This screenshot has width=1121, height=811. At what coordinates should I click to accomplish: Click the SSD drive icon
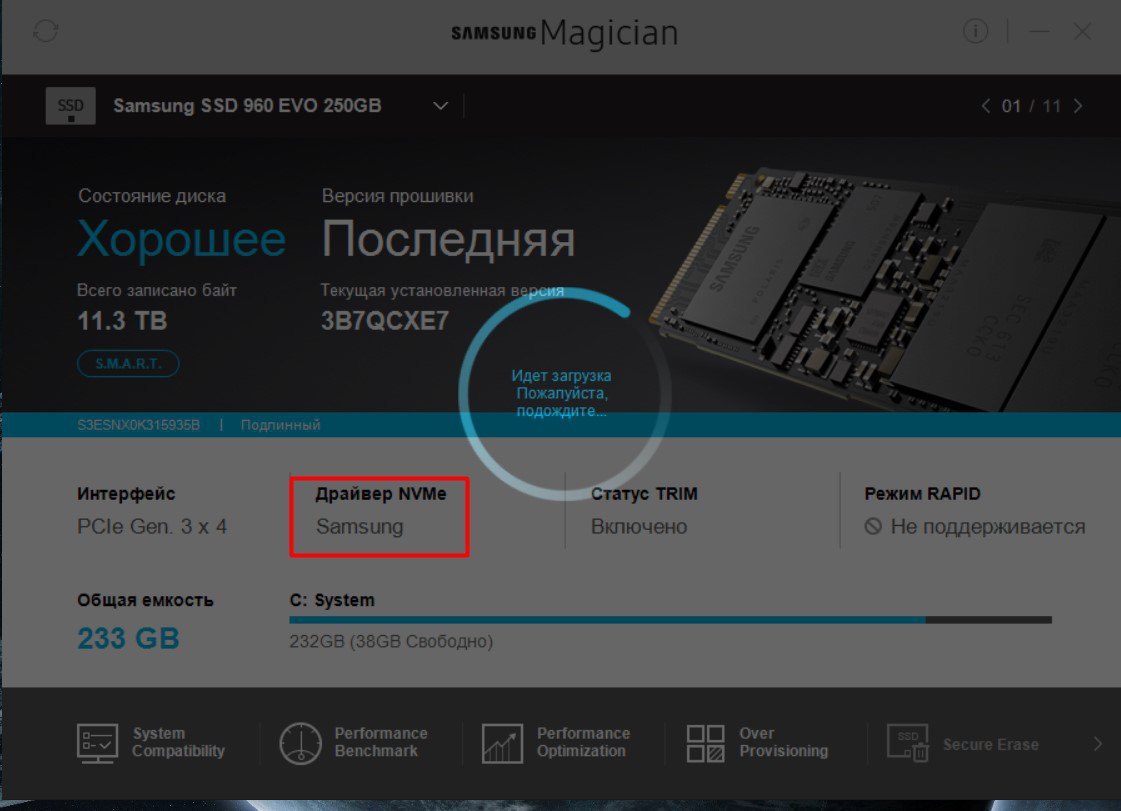point(70,106)
